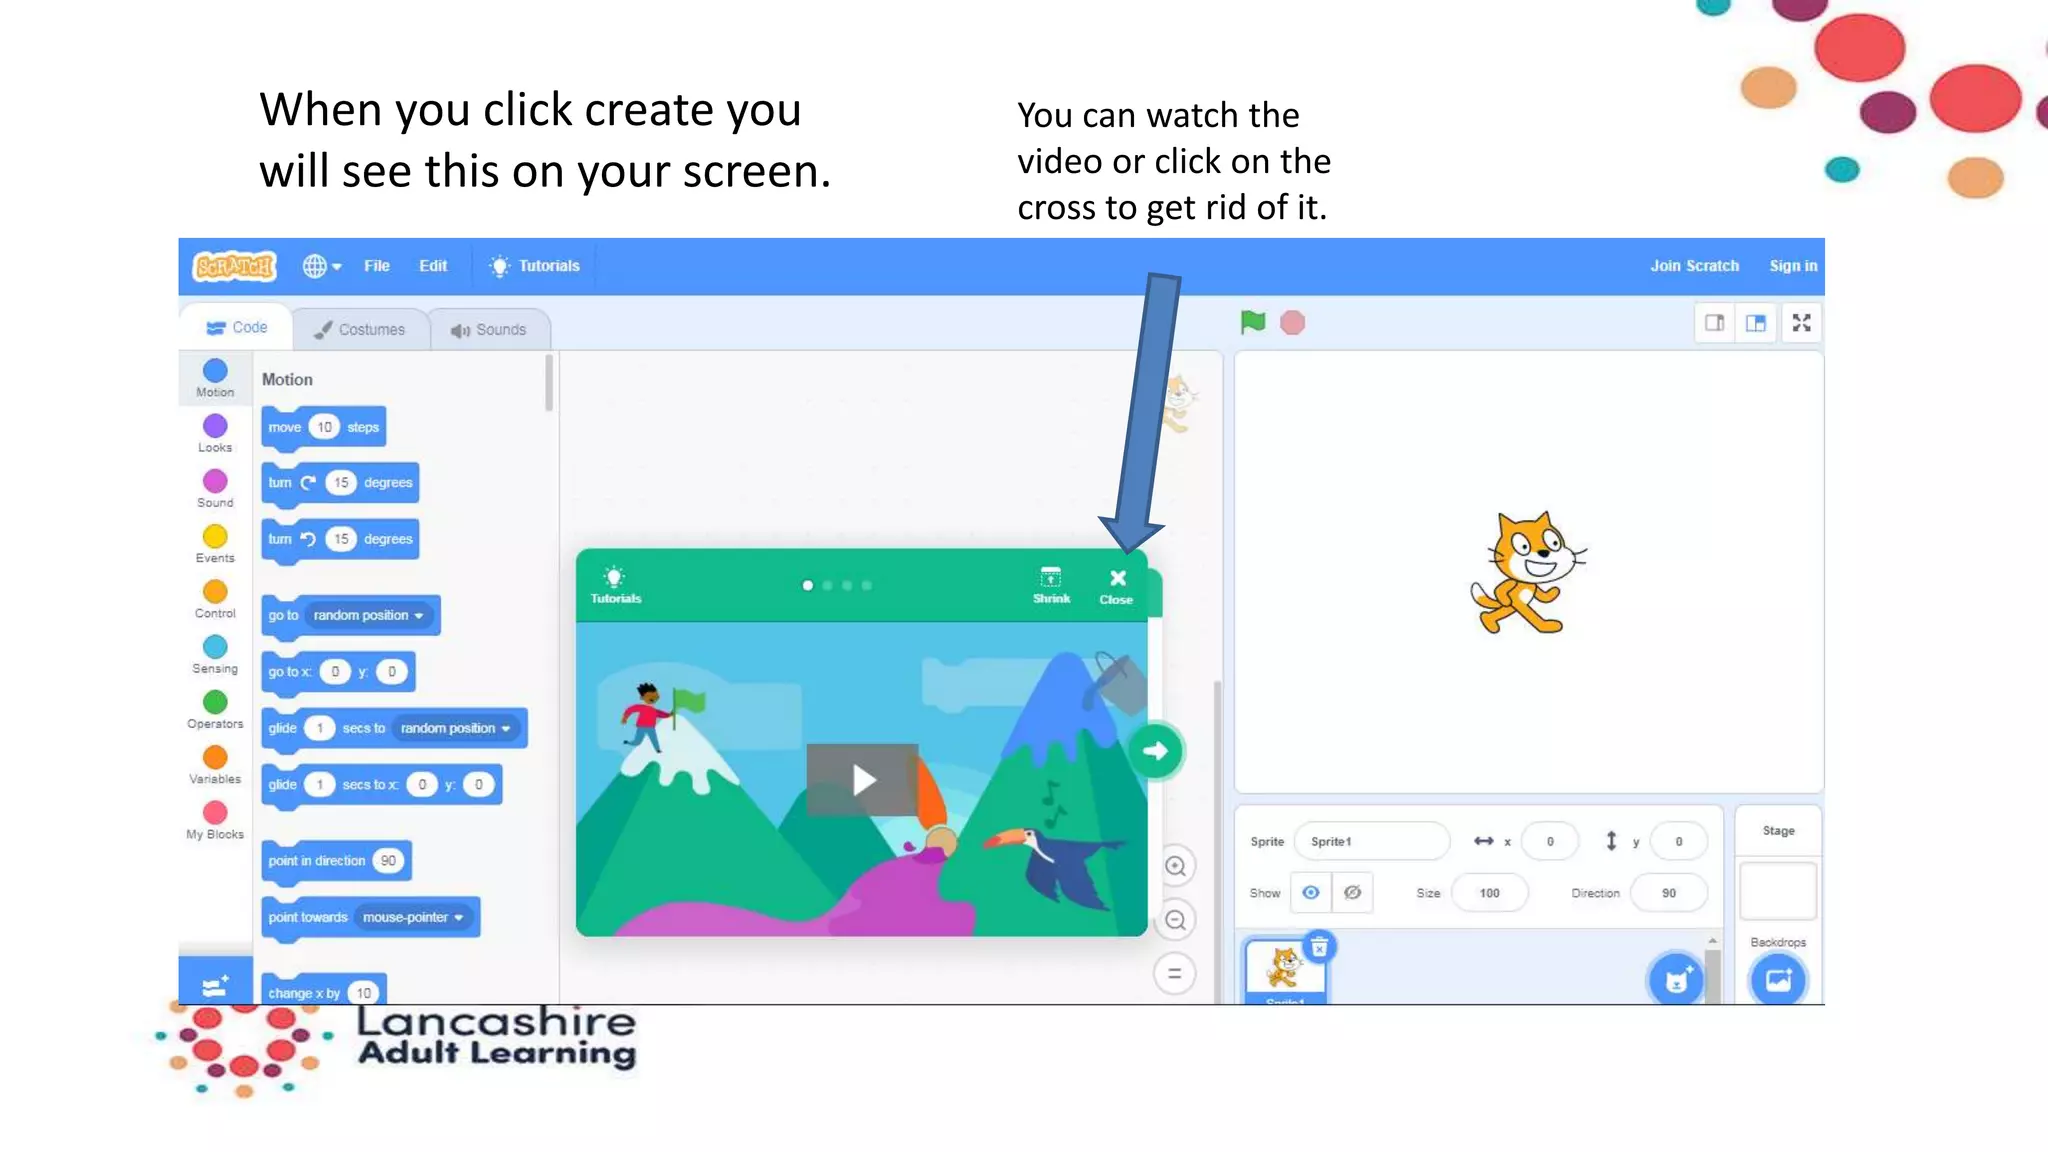Select the Motion block category

(x=215, y=378)
